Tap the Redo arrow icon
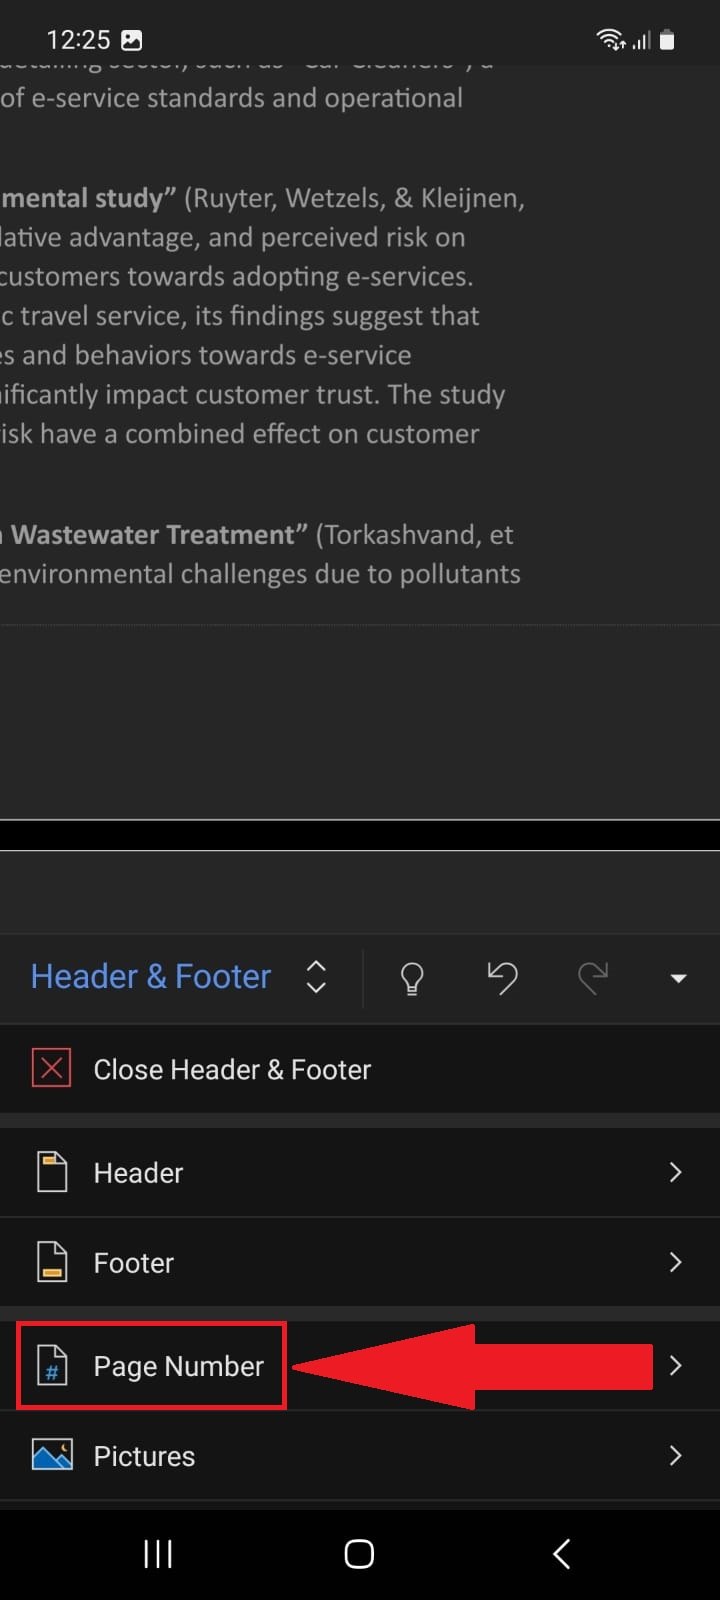Image resolution: width=720 pixels, height=1600 pixels. click(593, 977)
